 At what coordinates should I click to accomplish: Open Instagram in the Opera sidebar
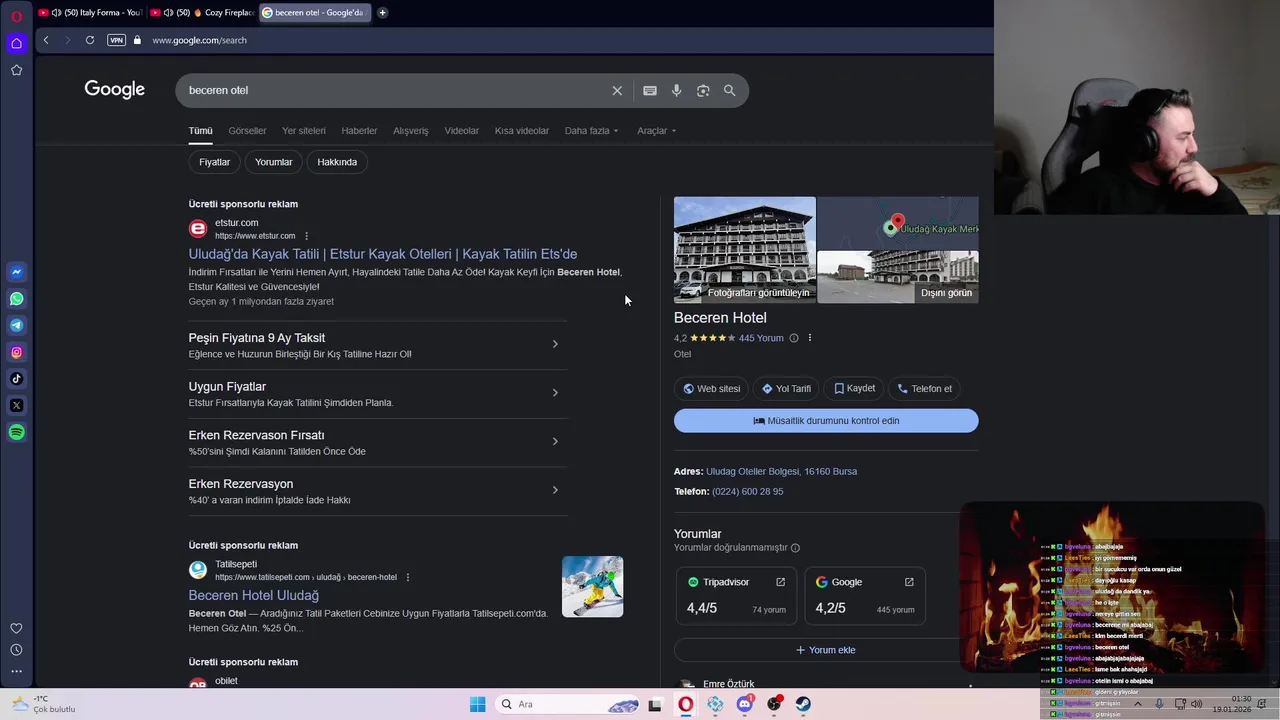tap(16, 352)
